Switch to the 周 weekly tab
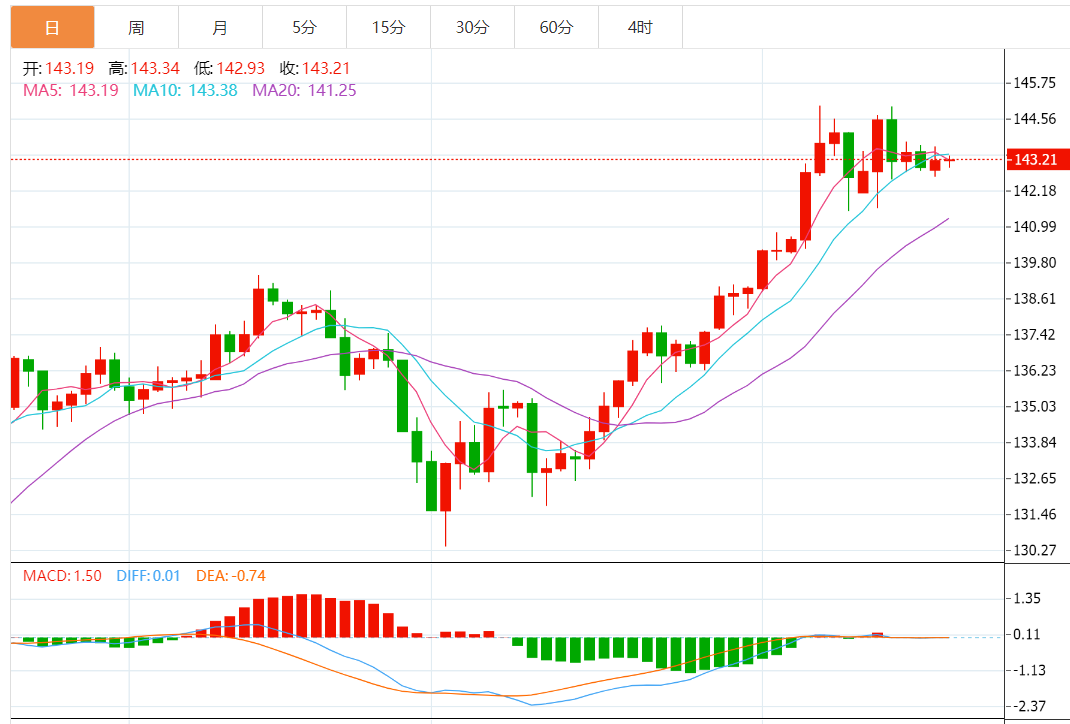Image resolution: width=1070 pixels, height=724 pixels. [136, 27]
